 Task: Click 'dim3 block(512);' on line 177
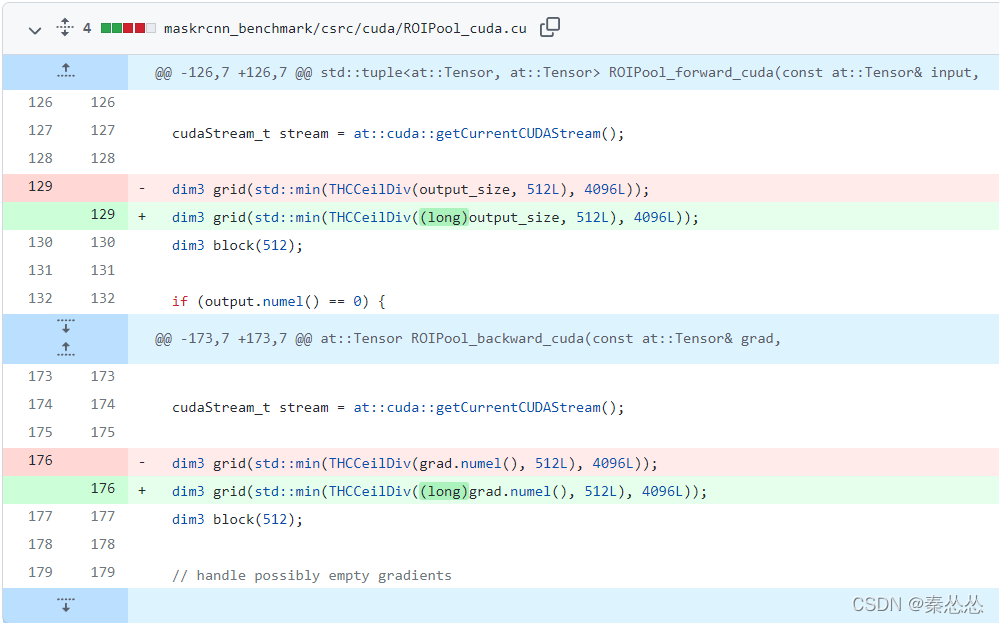(237, 519)
